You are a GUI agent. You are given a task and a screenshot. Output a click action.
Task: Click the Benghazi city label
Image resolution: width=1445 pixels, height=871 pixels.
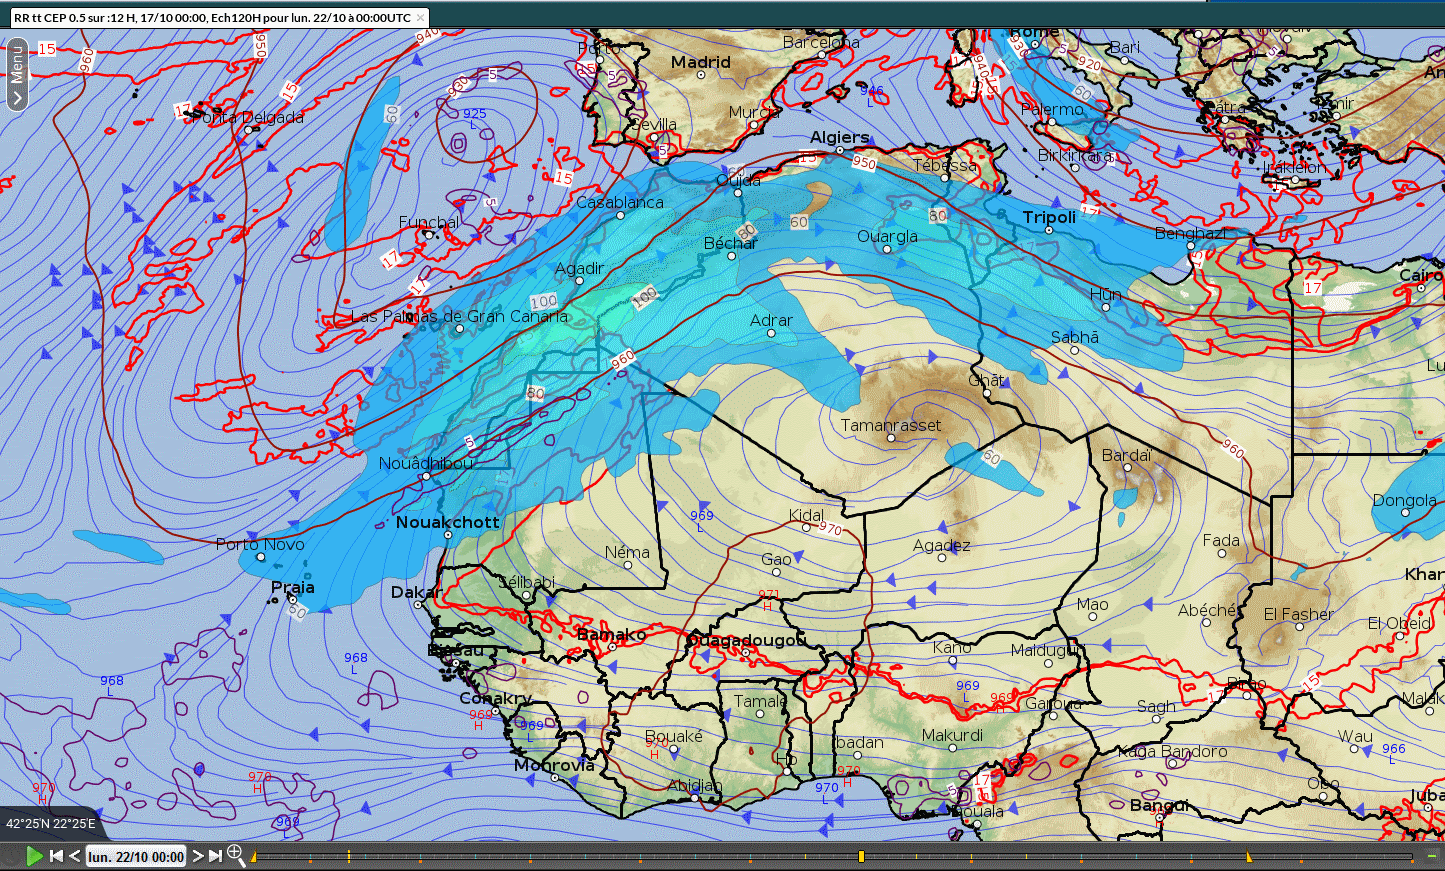point(1190,233)
